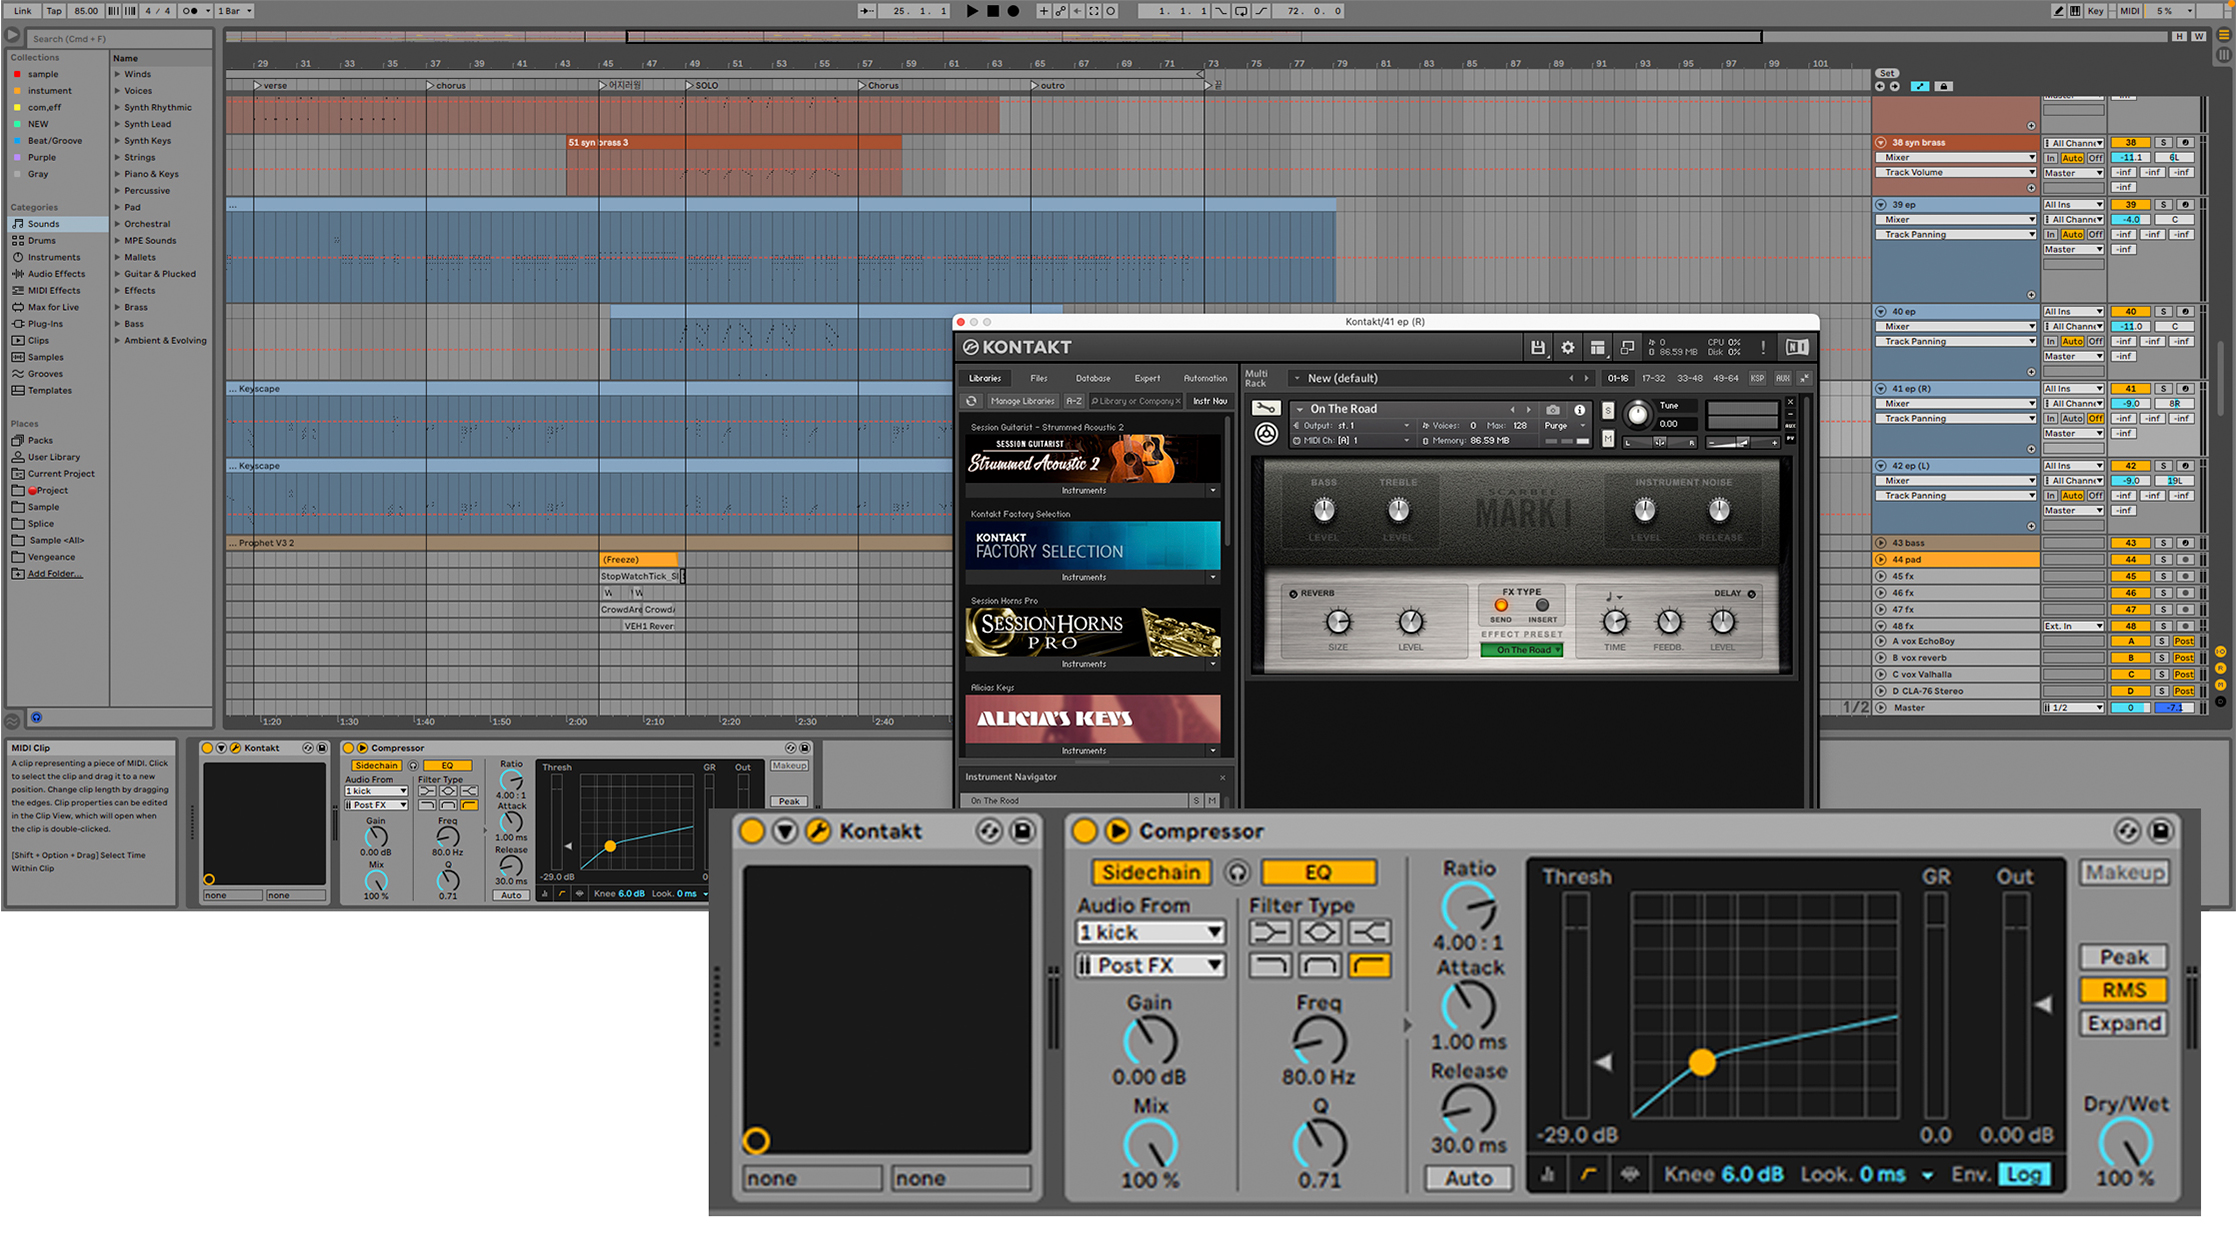
Task: Expand Strummed Acoustic 2 Instruments dropdown arrow
Action: click(x=1213, y=491)
